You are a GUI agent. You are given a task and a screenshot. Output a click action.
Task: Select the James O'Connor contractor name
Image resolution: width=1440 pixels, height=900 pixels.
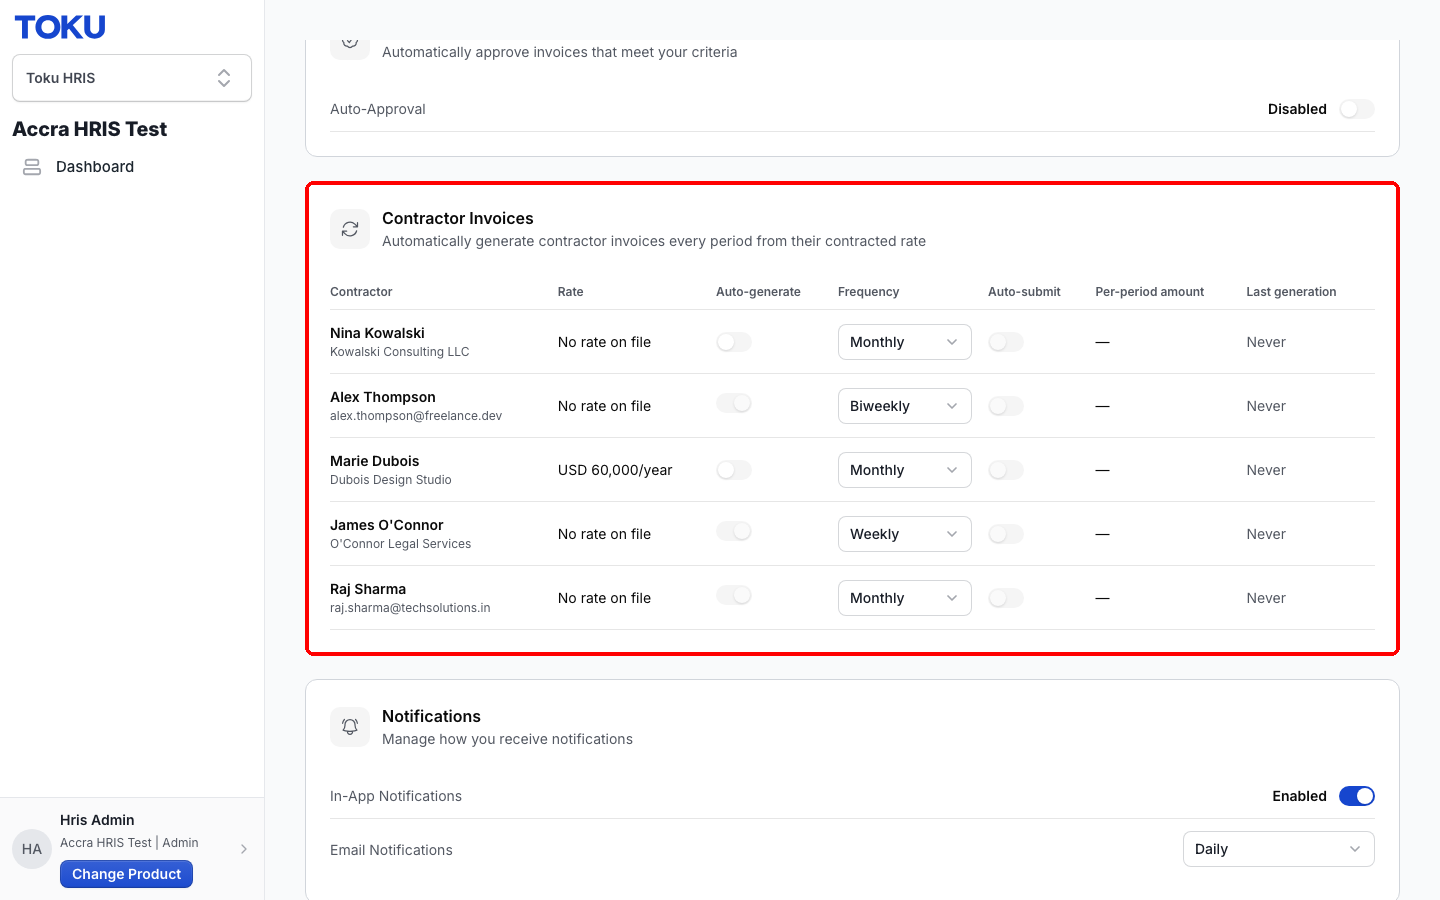pyautogui.click(x=387, y=525)
